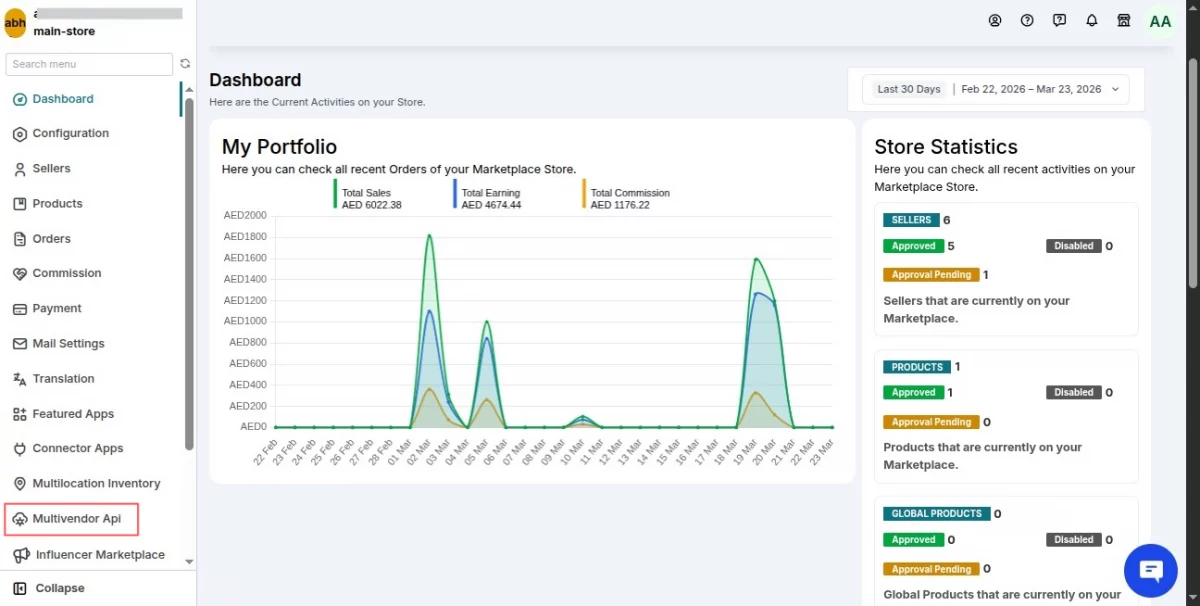Click the My Portfolio heading
Image resolution: width=1200 pixels, height=606 pixels.
pos(279,147)
